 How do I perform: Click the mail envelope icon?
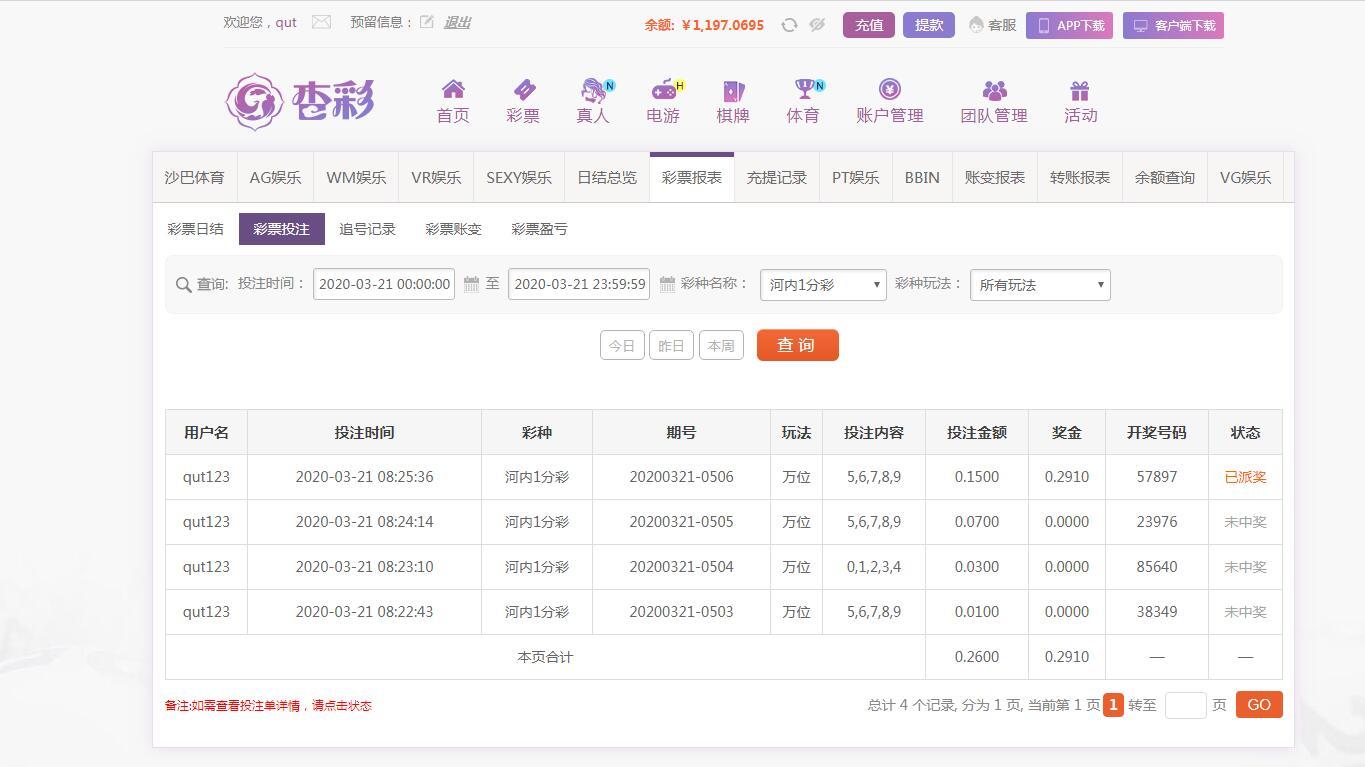pos(321,22)
